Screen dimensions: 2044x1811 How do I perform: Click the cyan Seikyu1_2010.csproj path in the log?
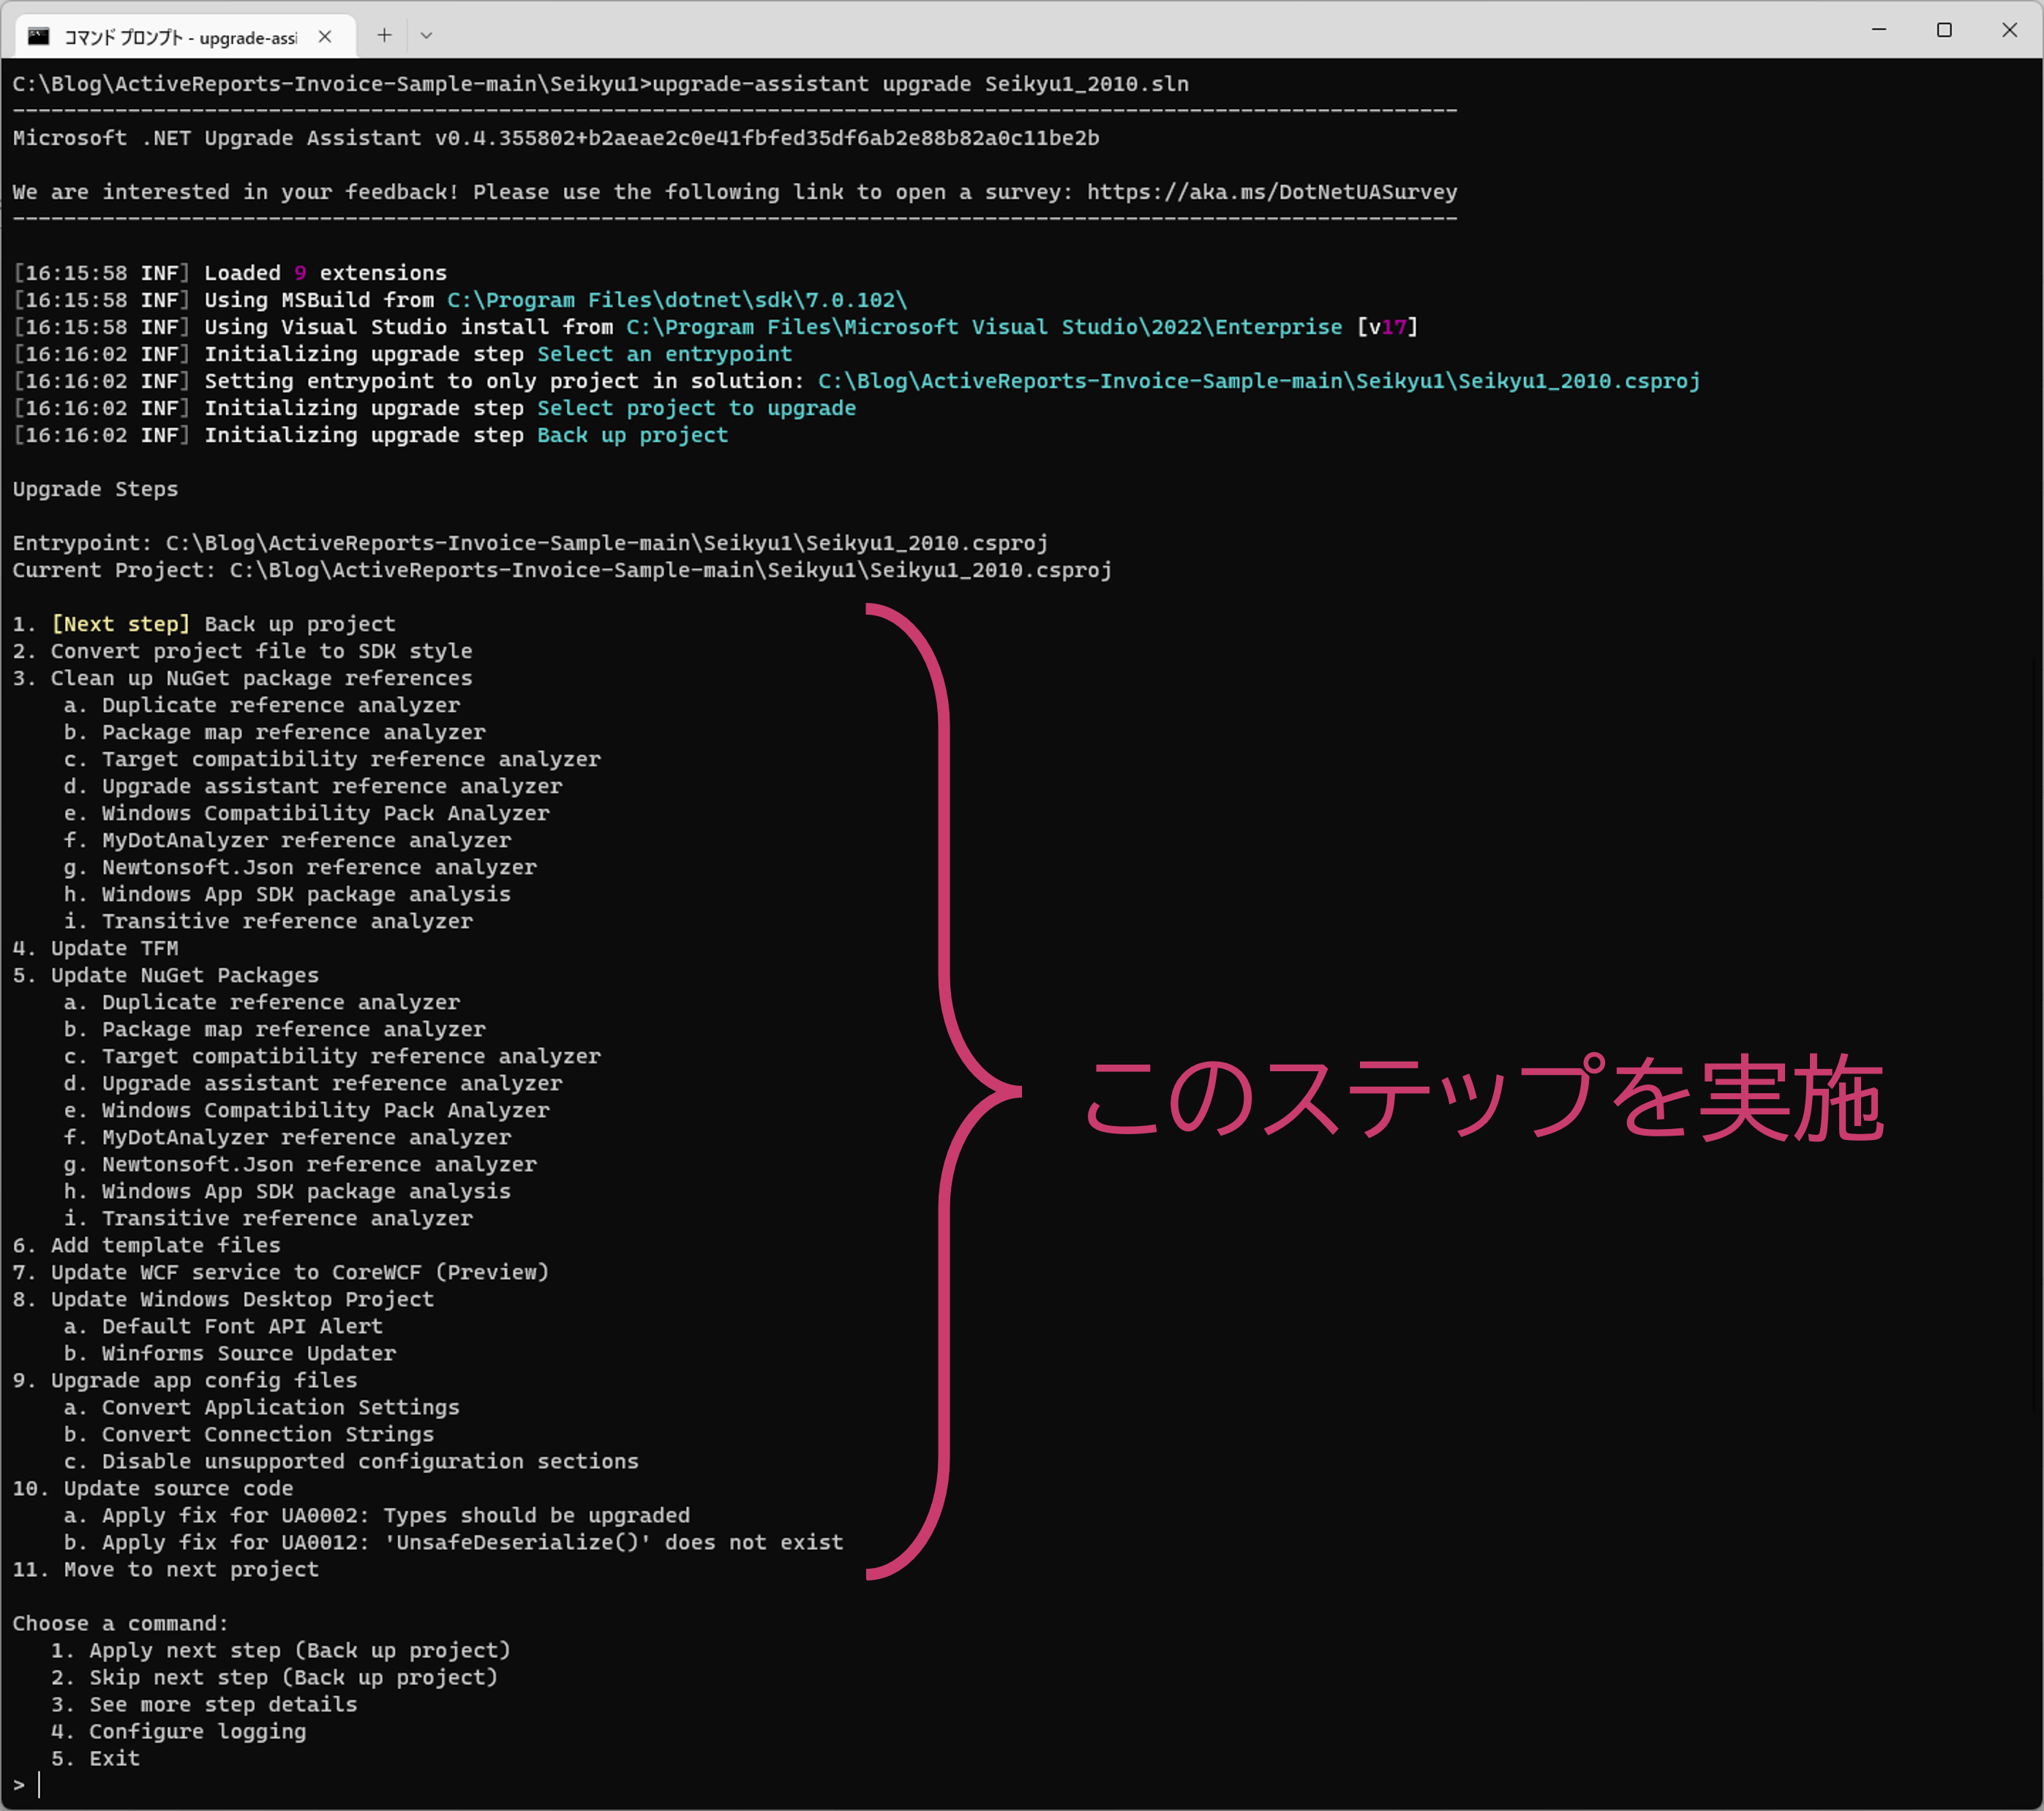1259,381
